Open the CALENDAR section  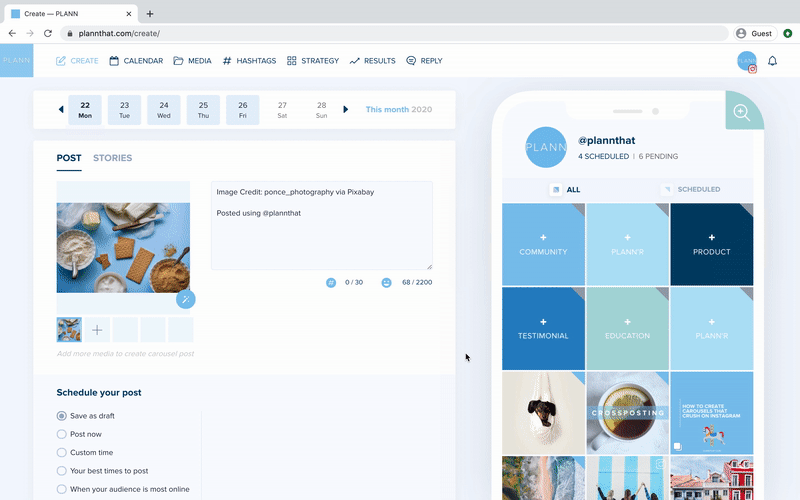136,61
